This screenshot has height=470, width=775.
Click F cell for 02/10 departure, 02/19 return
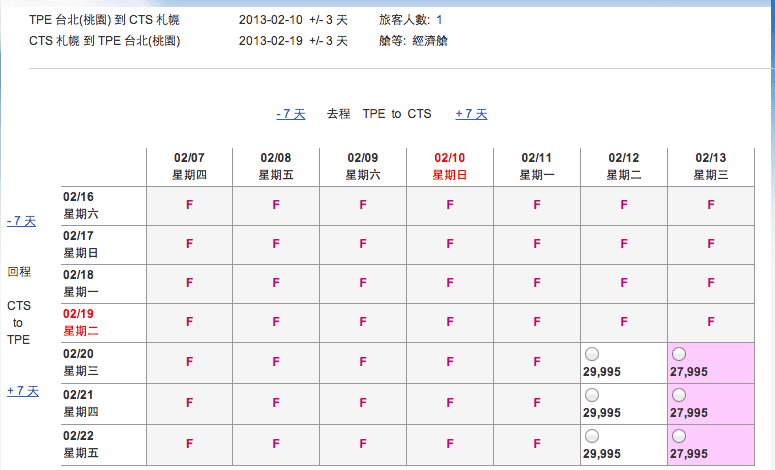click(x=450, y=322)
